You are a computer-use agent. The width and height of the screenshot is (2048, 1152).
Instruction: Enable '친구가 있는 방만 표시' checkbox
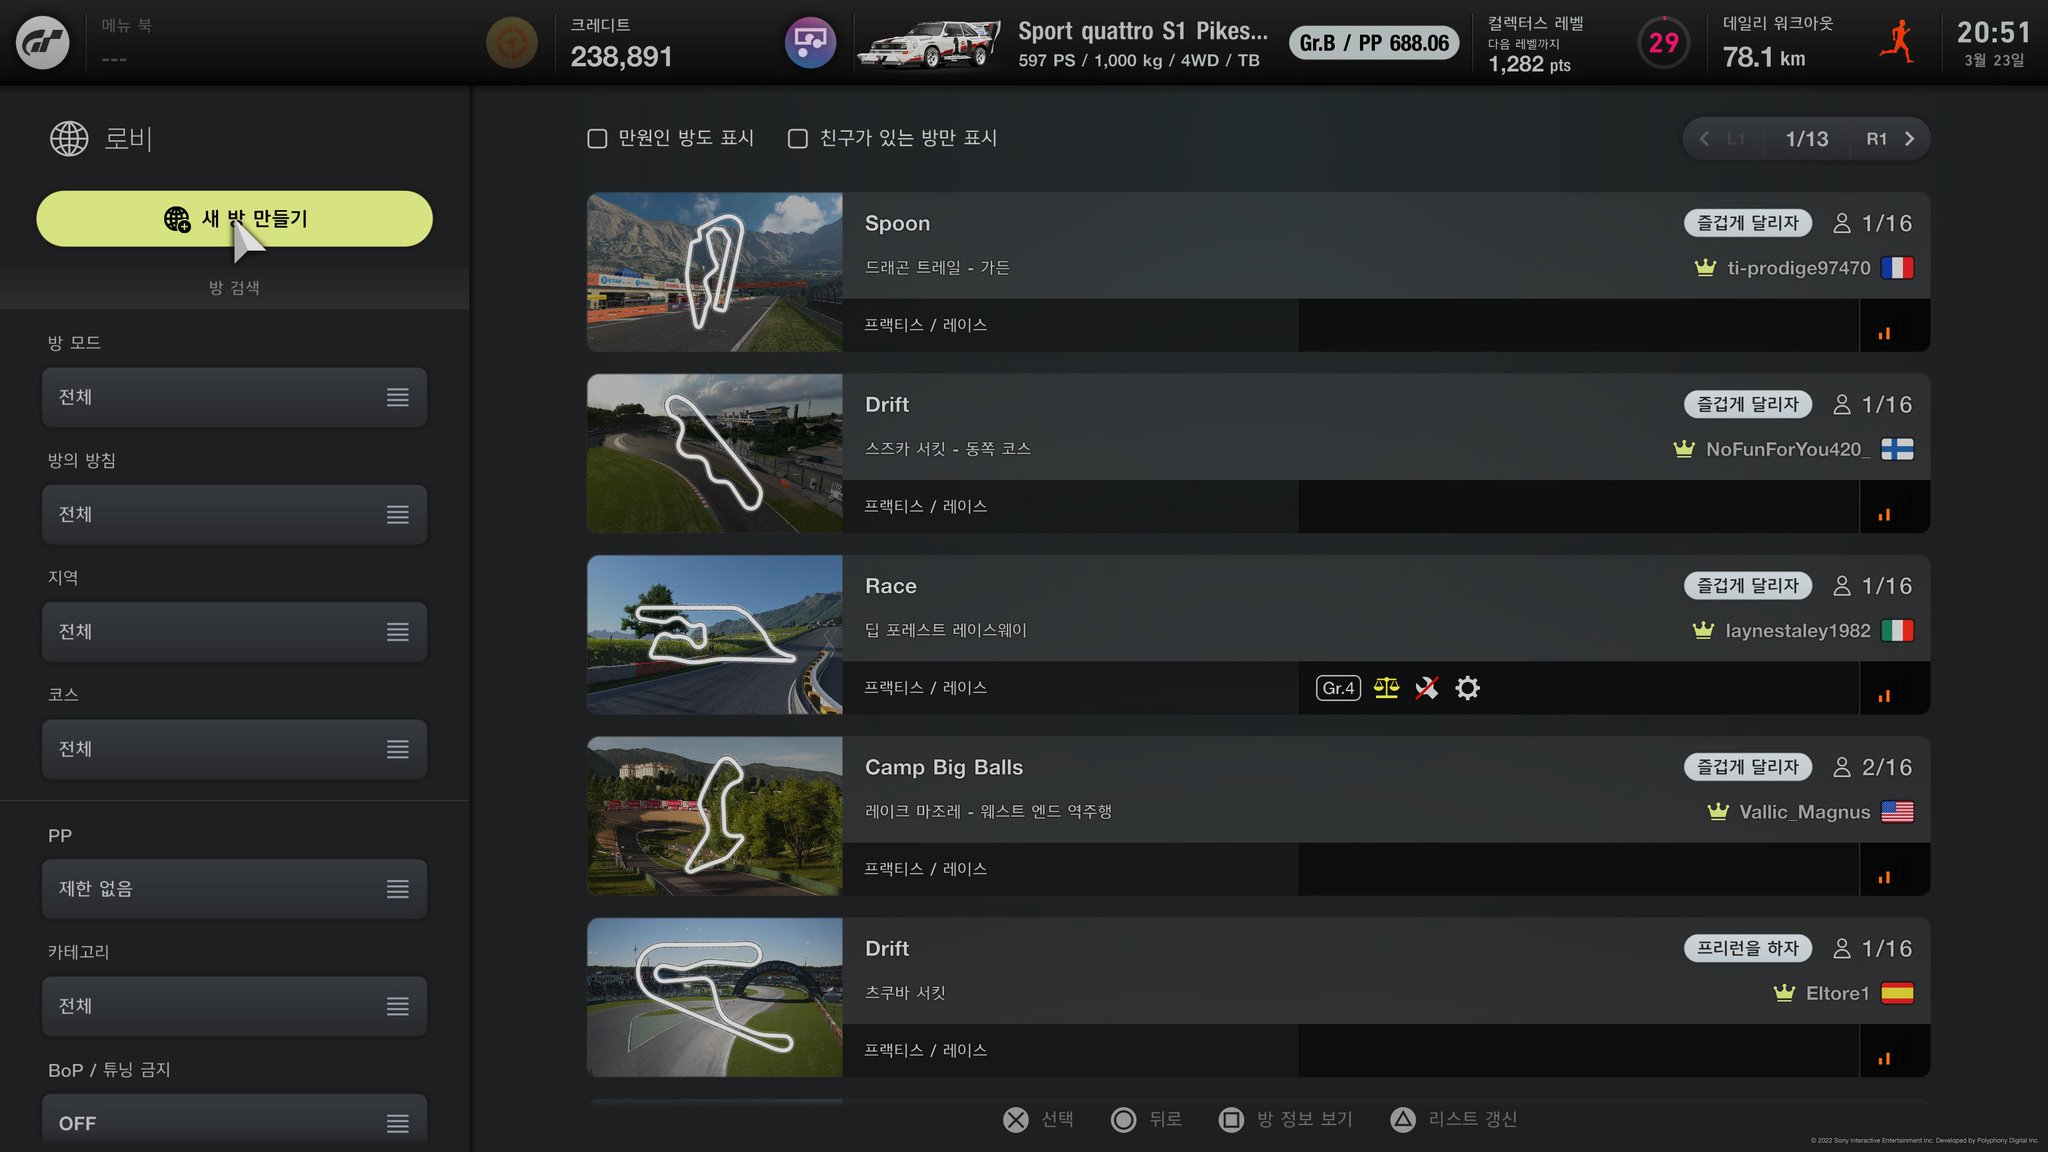pyautogui.click(x=798, y=139)
